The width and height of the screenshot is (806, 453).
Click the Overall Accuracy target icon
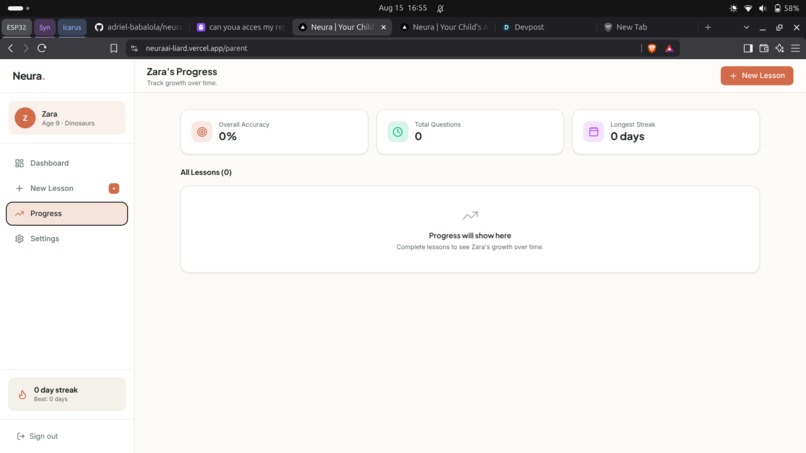pos(202,132)
